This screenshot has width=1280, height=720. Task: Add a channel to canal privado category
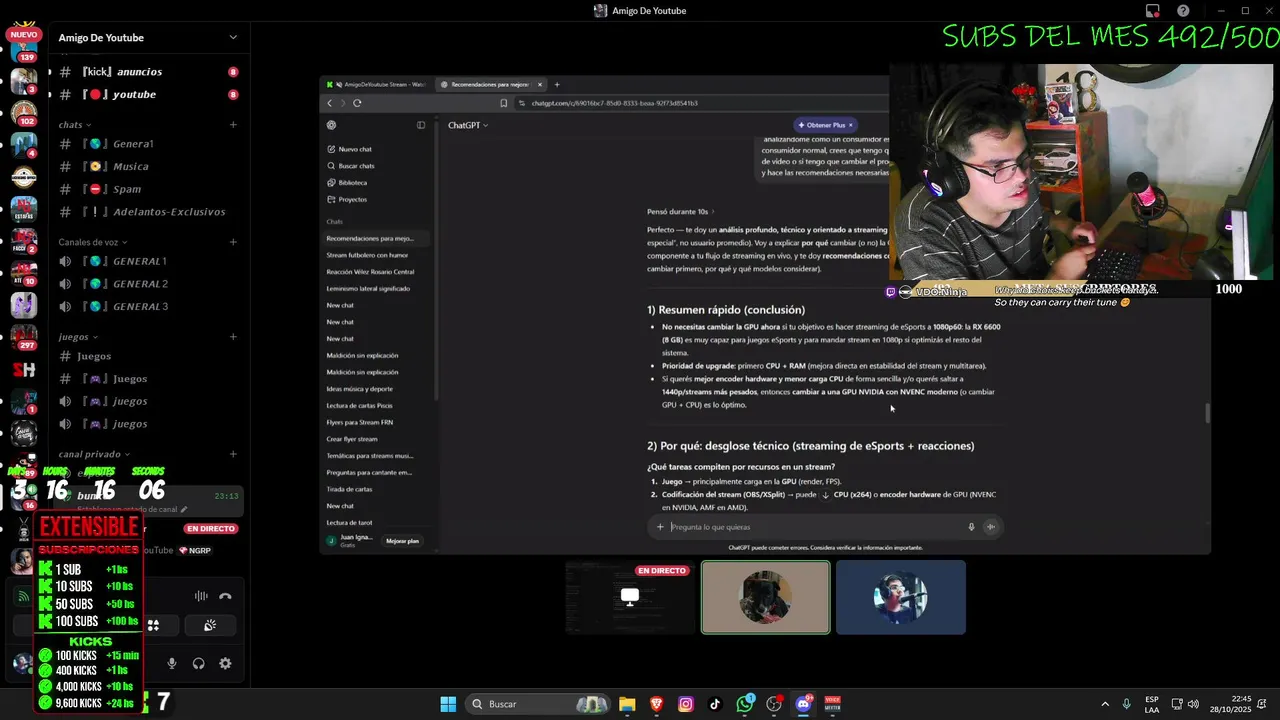pos(233,454)
